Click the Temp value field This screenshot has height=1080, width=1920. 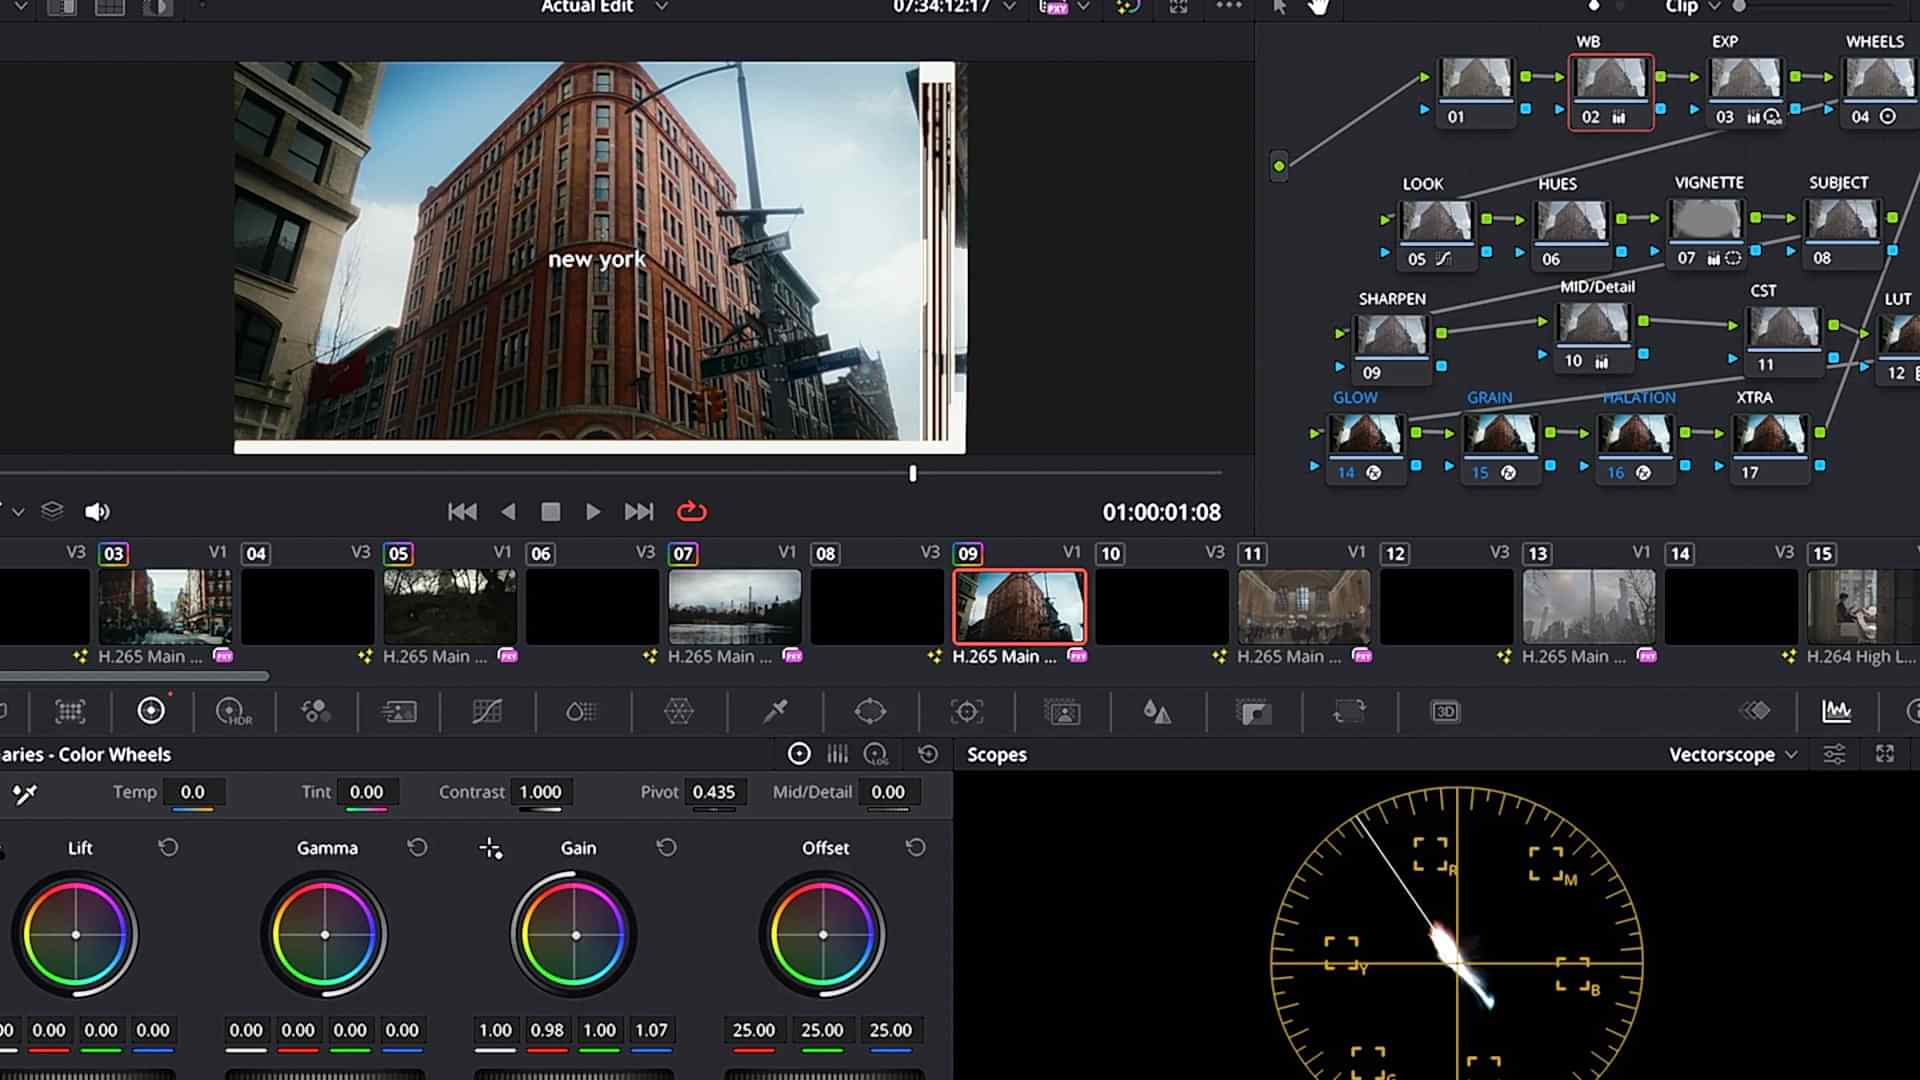[x=193, y=792]
